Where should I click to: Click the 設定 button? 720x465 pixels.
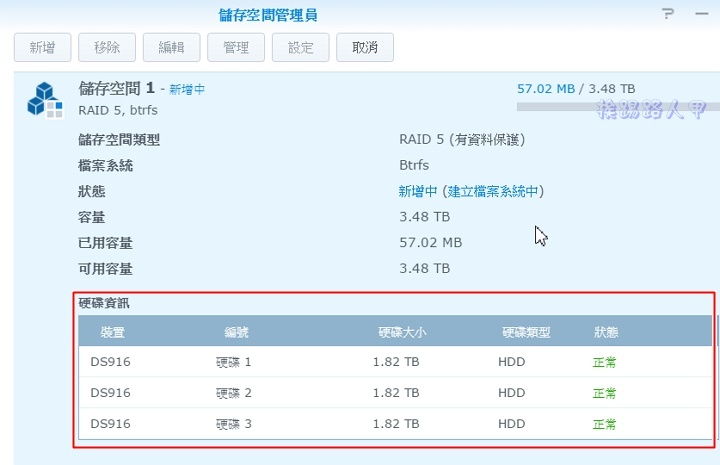tap(300, 47)
